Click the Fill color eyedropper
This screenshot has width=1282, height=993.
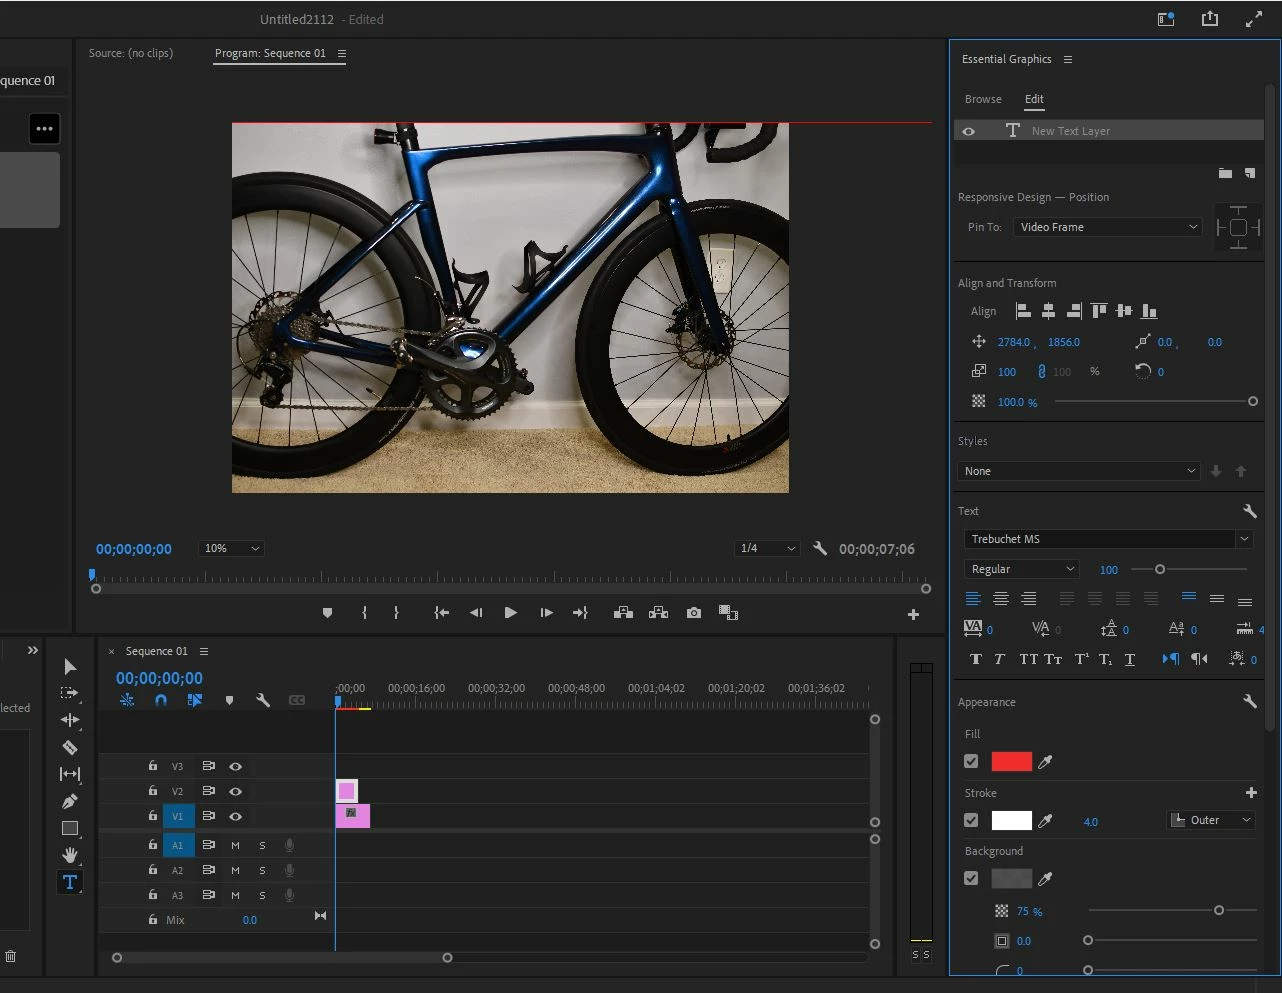(x=1046, y=762)
